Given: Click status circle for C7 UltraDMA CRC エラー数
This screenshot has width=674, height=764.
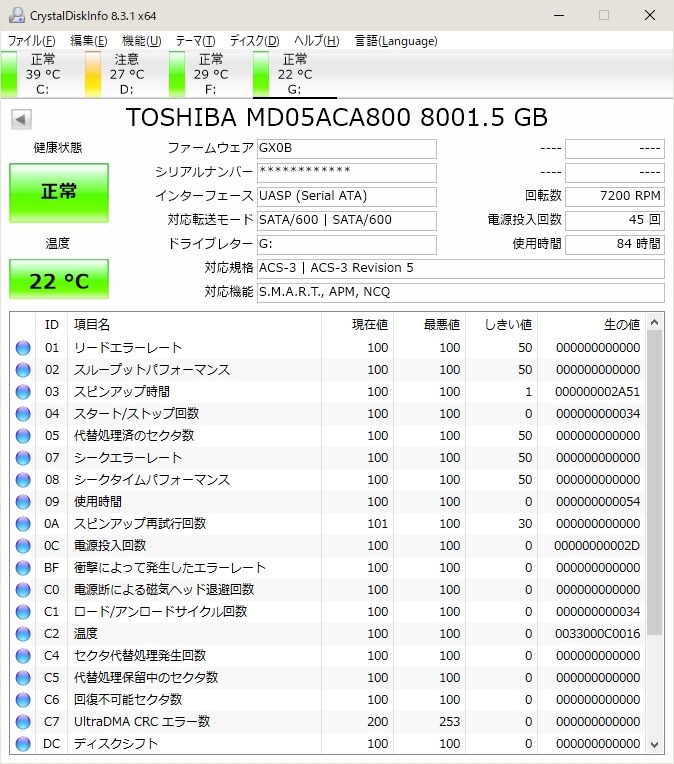Looking at the screenshot, I should tap(23, 722).
